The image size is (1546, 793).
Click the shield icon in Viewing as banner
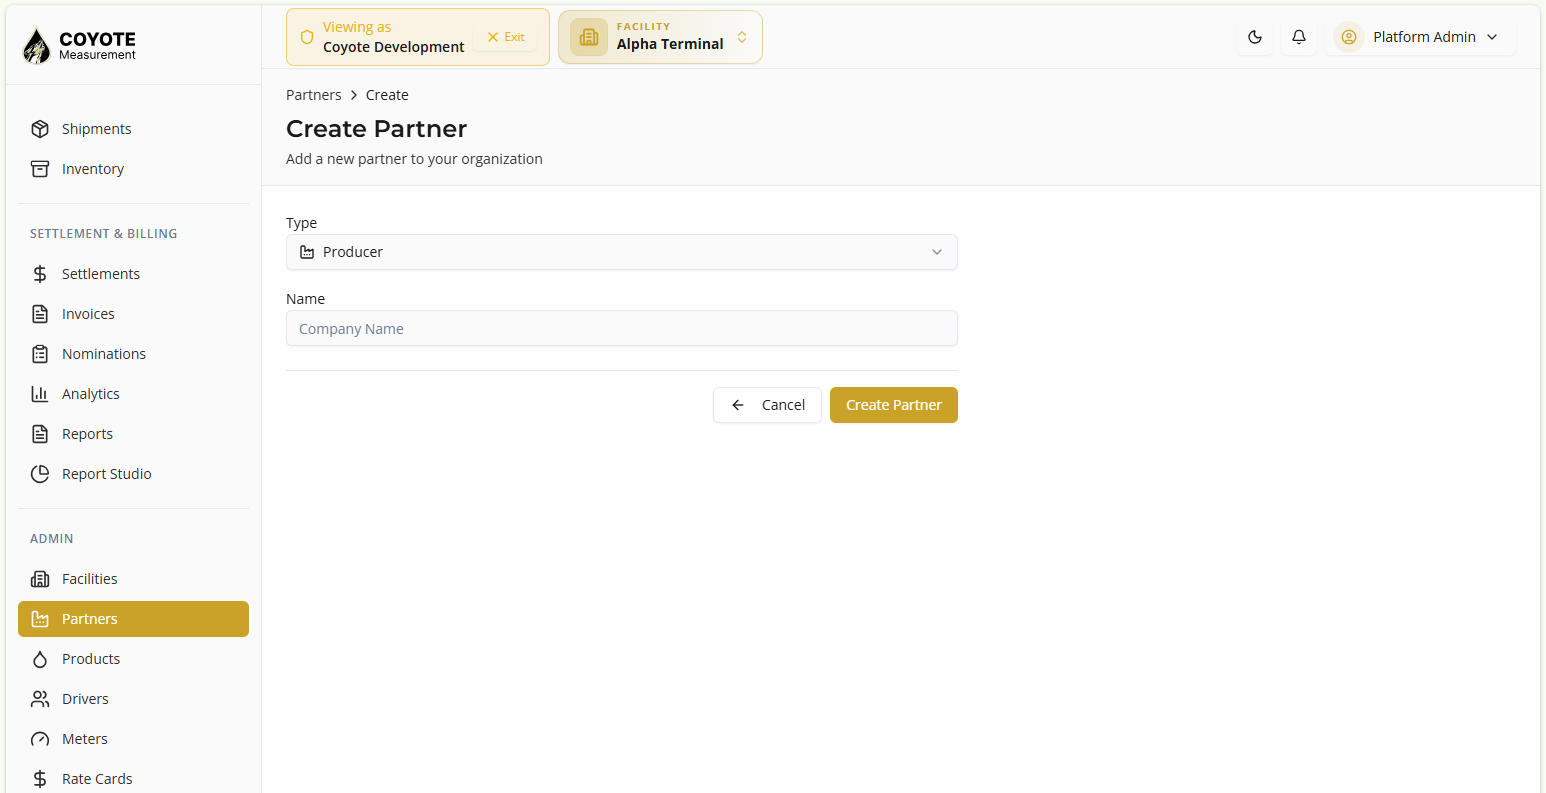(x=307, y=37)
